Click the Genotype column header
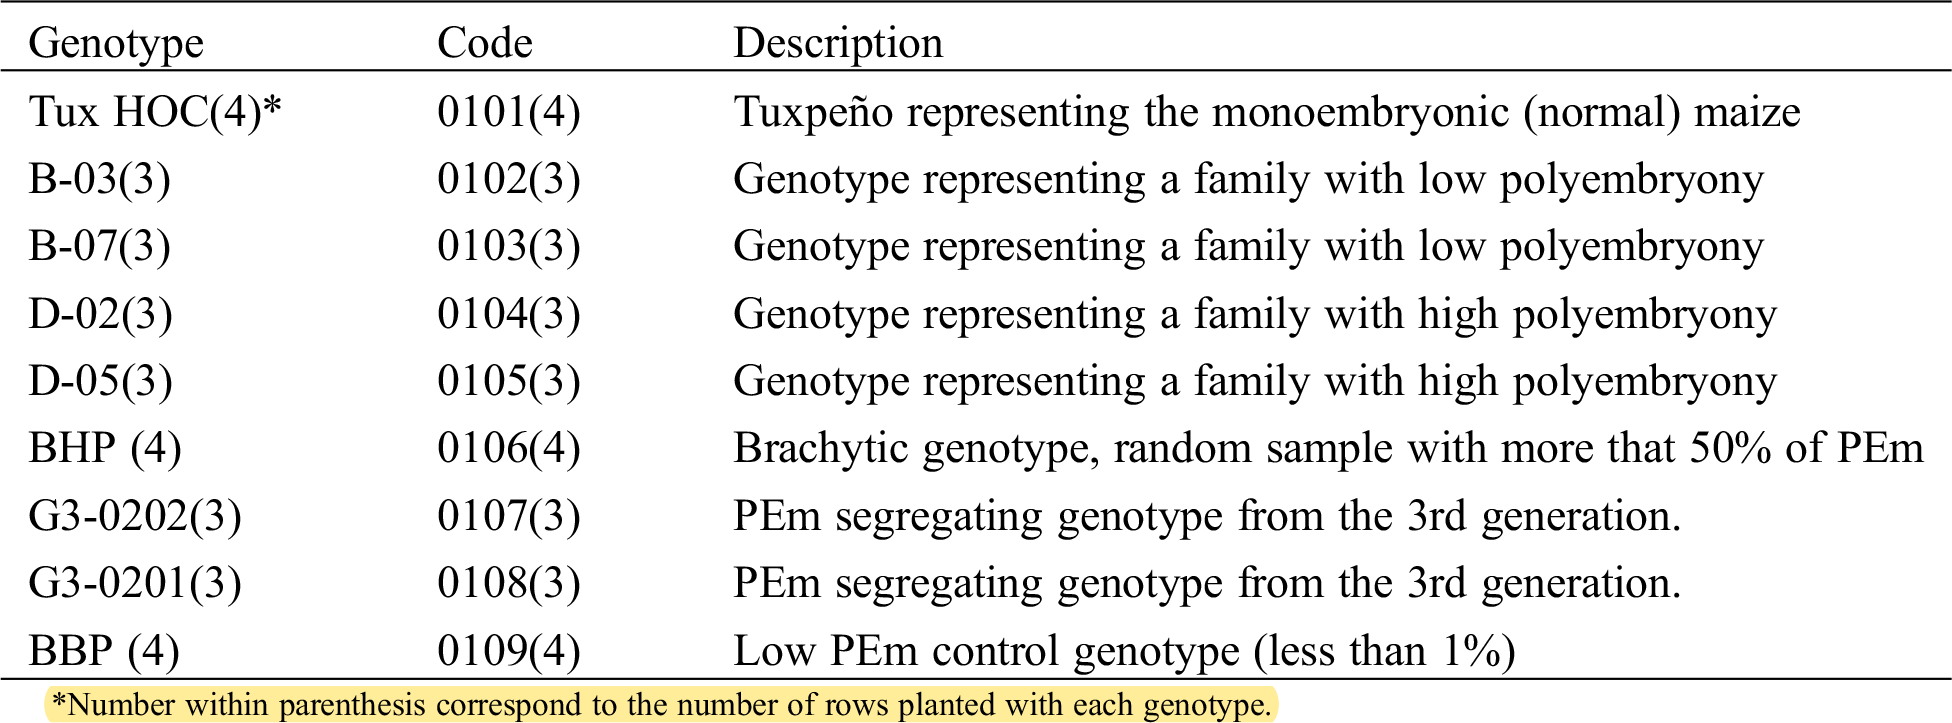This screenshot has width=1952, height=723. click(x=116, y=43)
